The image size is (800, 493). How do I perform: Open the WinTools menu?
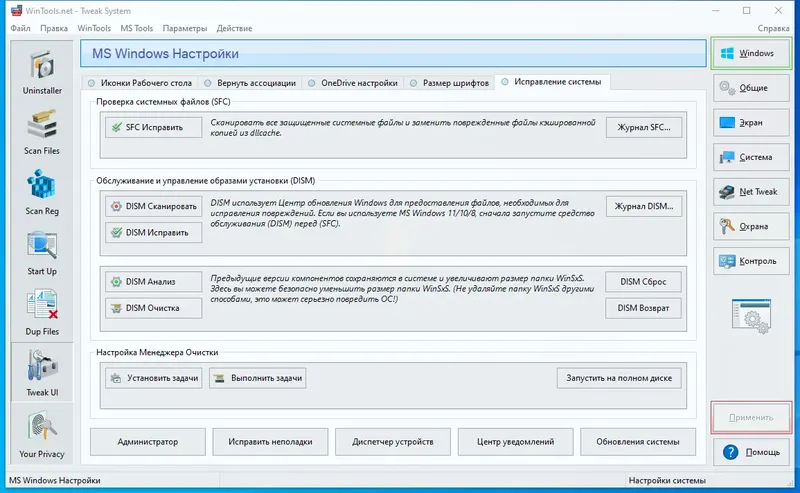(94, 29)
